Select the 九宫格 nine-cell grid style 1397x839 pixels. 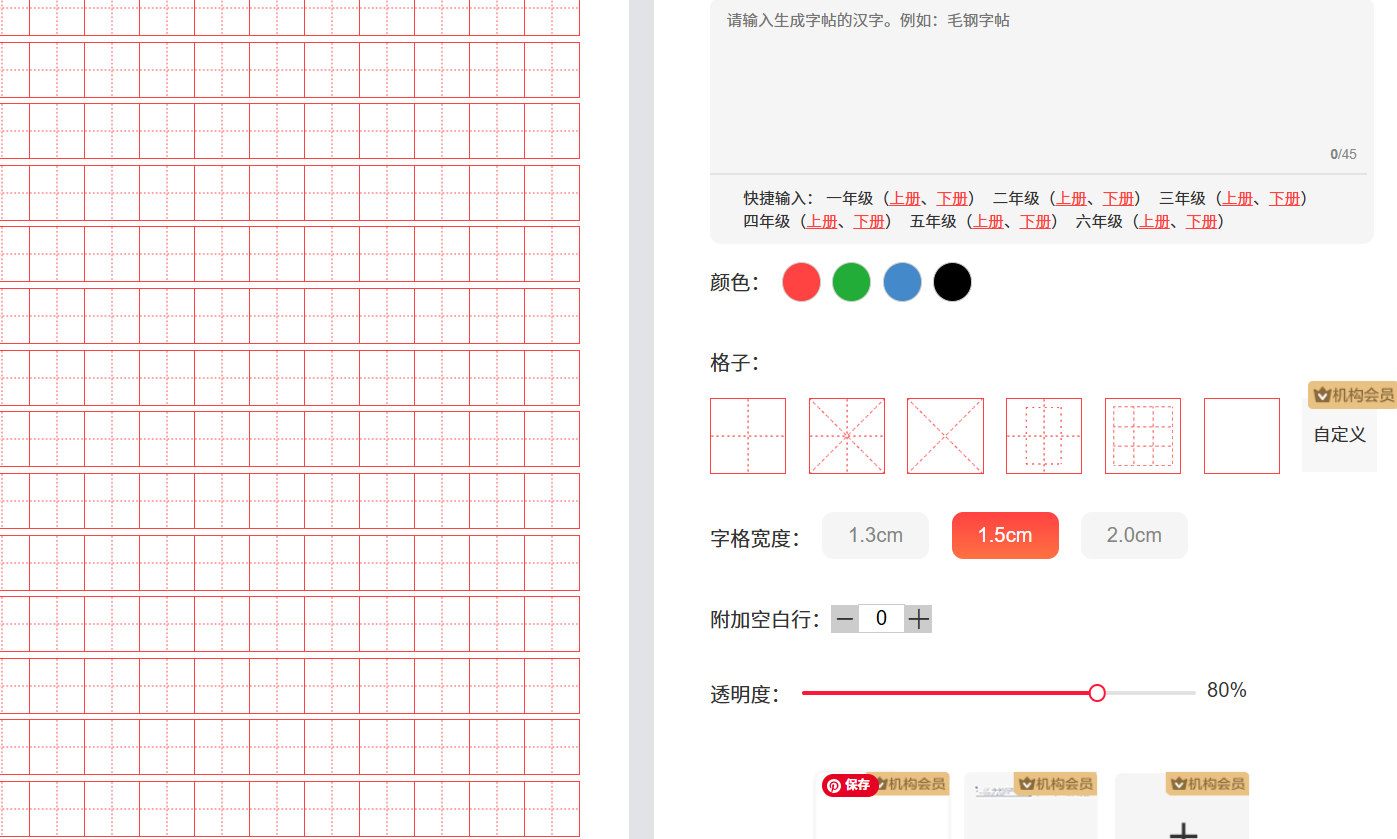coord(1143,436)
